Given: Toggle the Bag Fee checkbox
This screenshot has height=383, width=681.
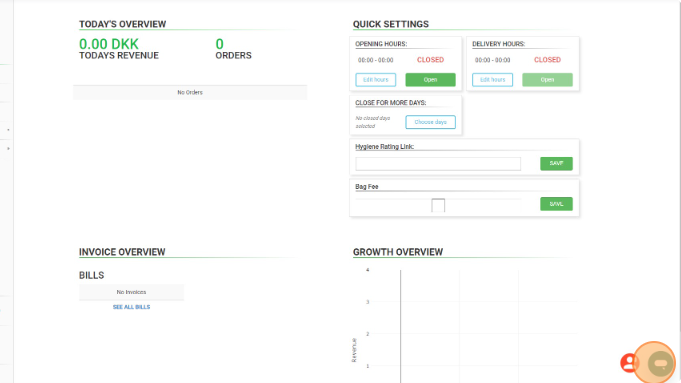Looking at the screenshot, I should coord(438,205).
